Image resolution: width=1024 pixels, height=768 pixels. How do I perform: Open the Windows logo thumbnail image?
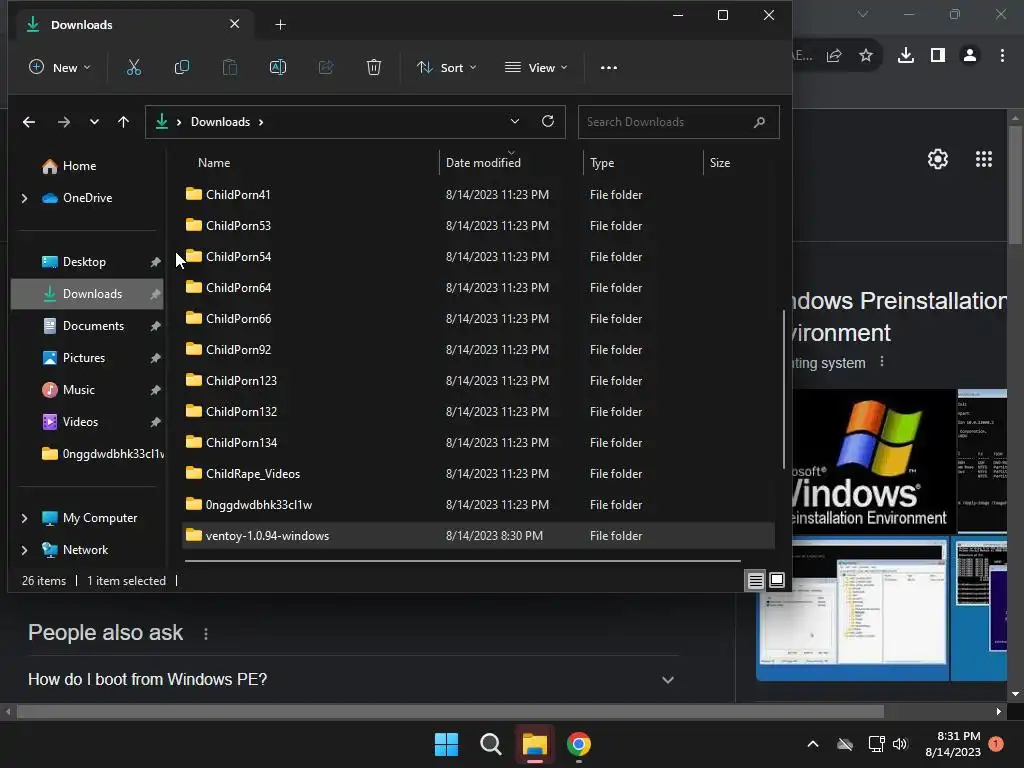click(x=874, y=461)
